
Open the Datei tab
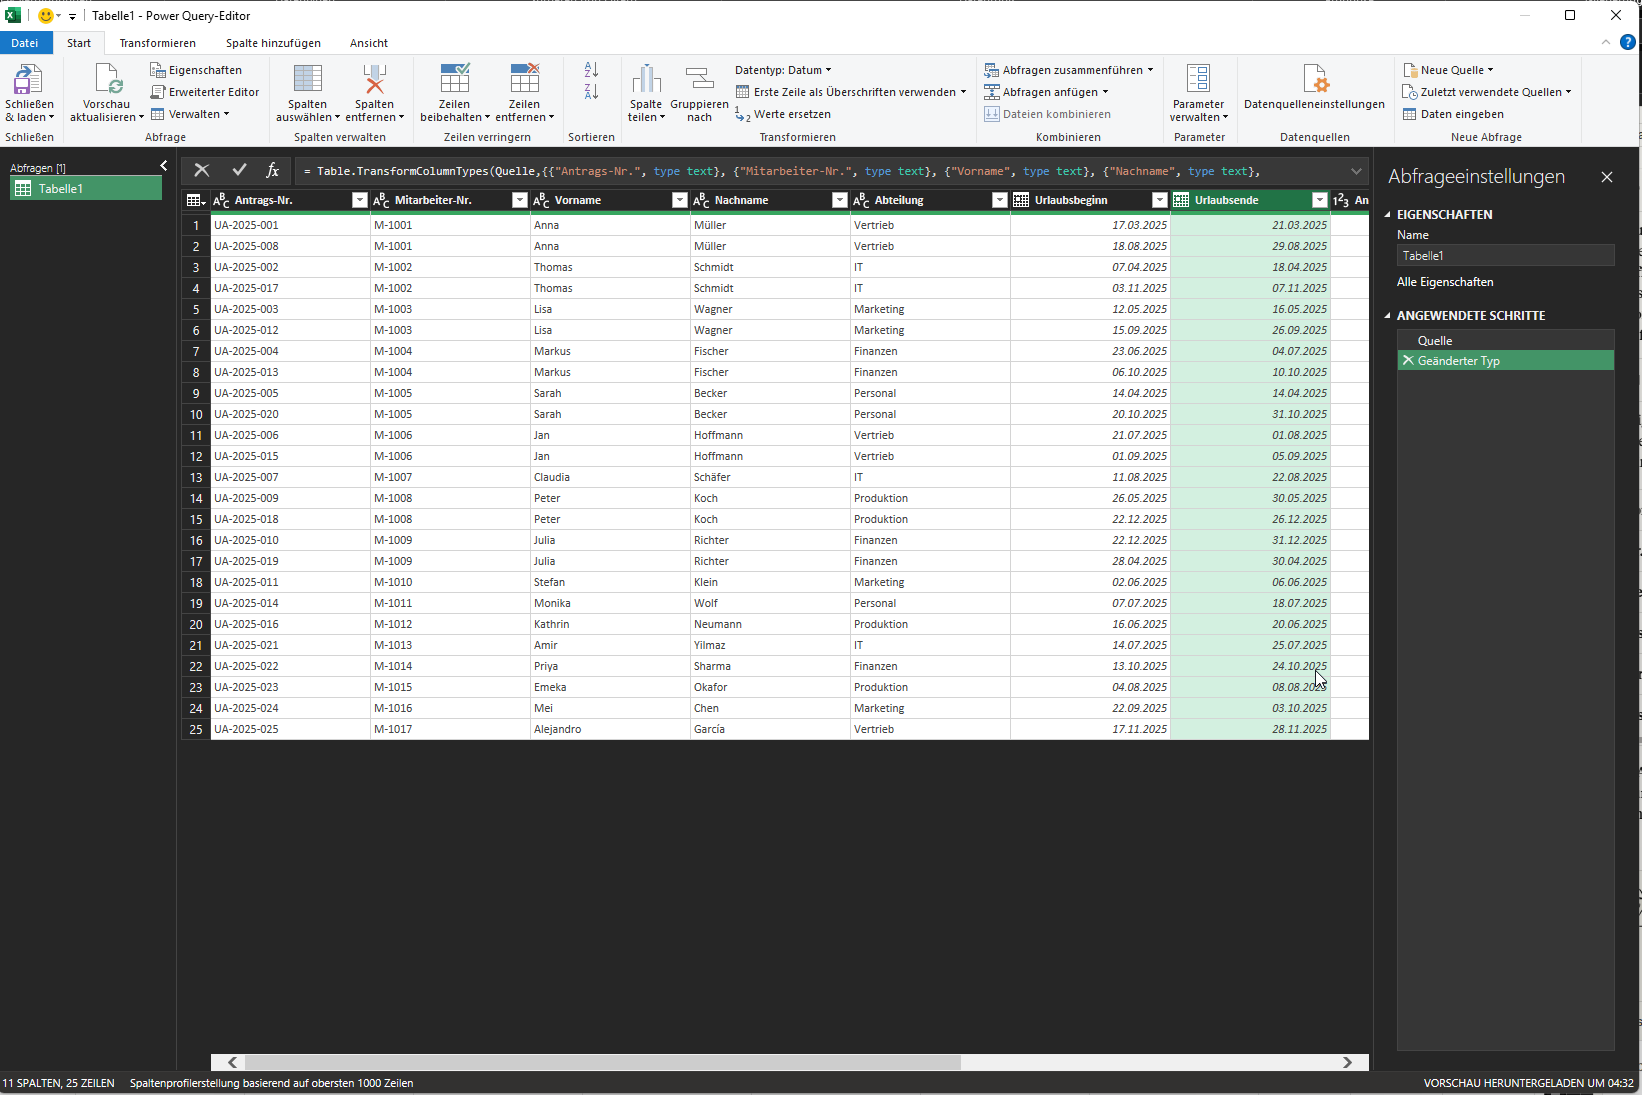click(25, 43)
